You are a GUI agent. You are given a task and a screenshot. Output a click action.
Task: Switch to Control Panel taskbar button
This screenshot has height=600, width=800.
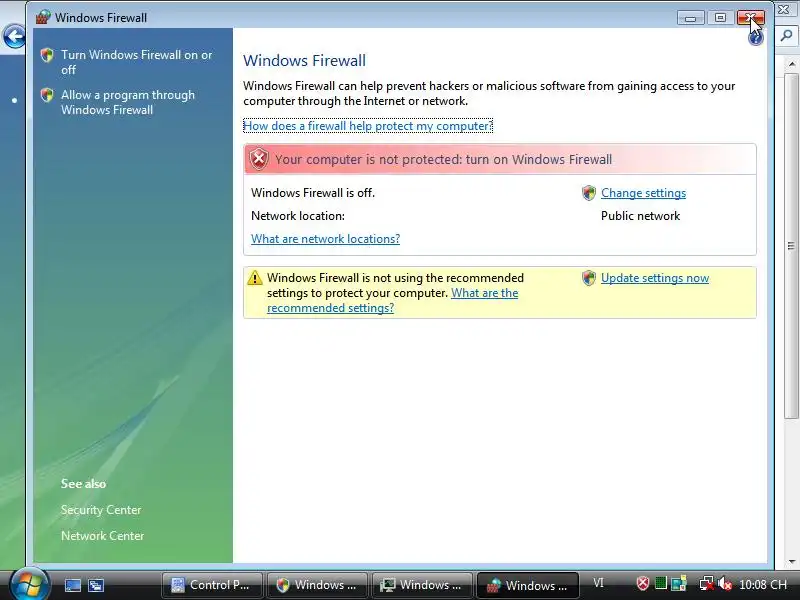point(212,585)
